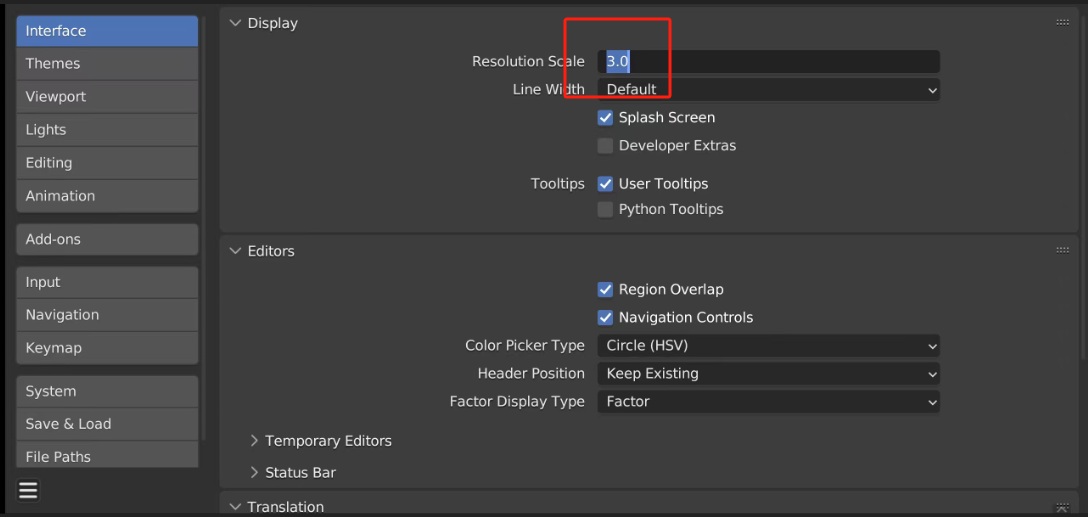This screenshot has height=517, width=1088.
Task: Open the File Paths tab
Action: tap(107, 456)
